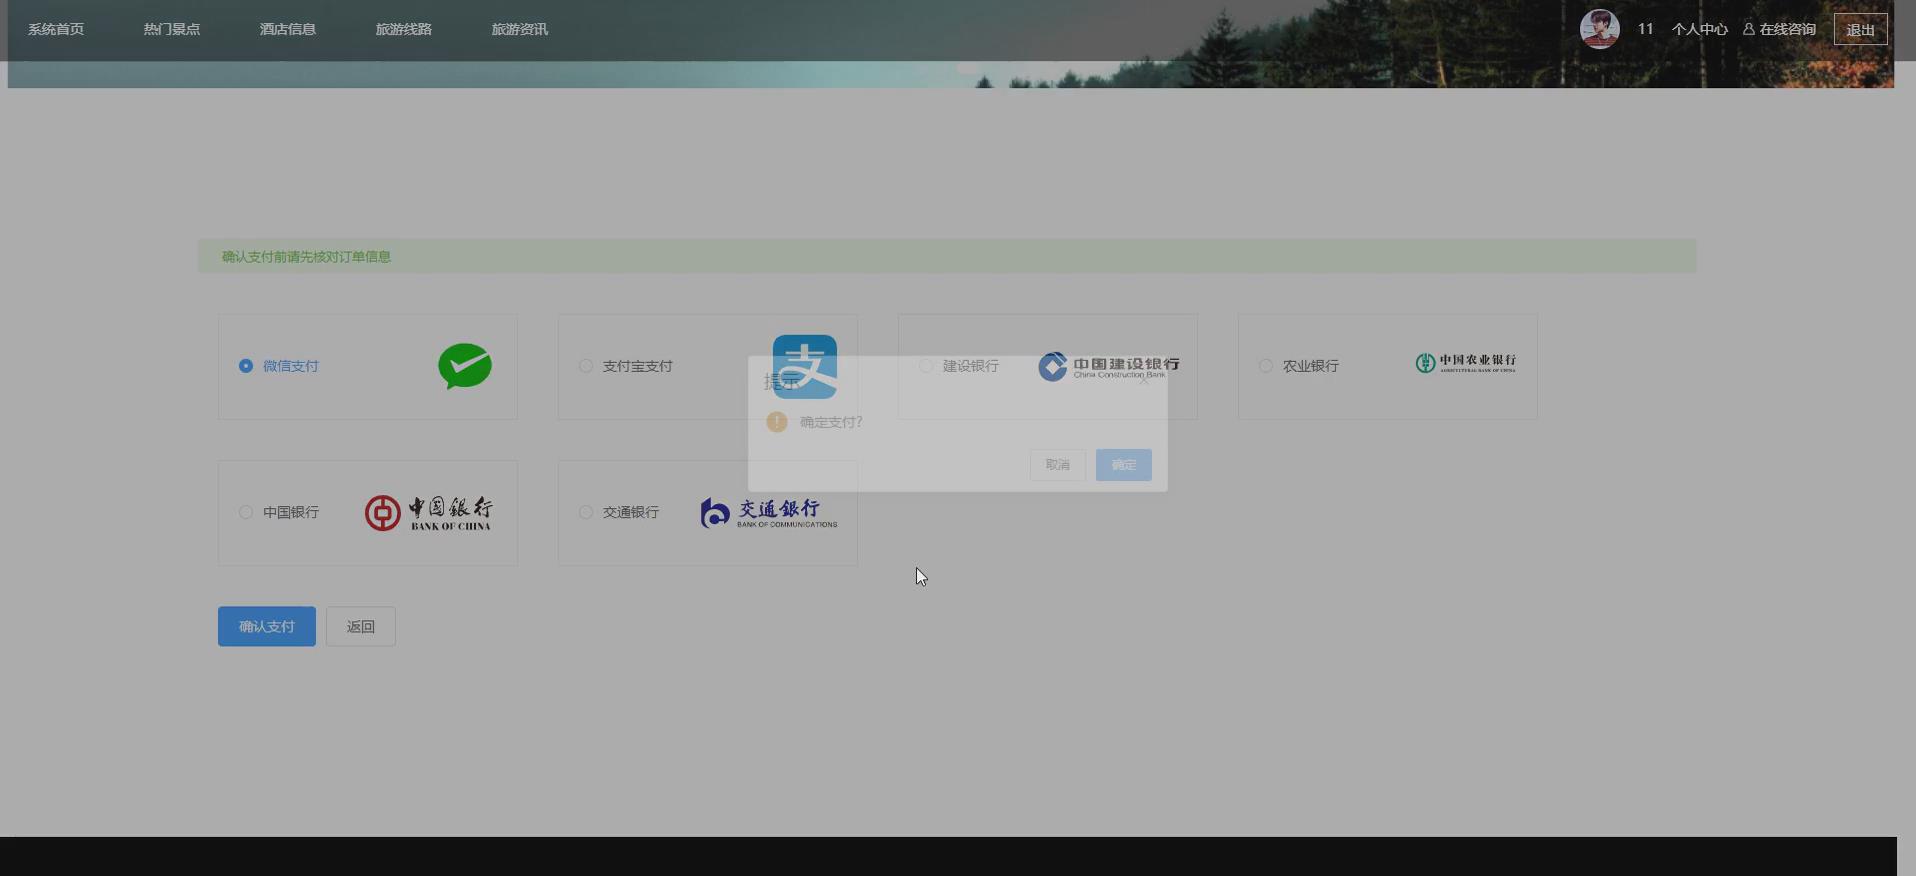Select the 微信支付 radio button
1916x876 pixels.
coord(246,366)
